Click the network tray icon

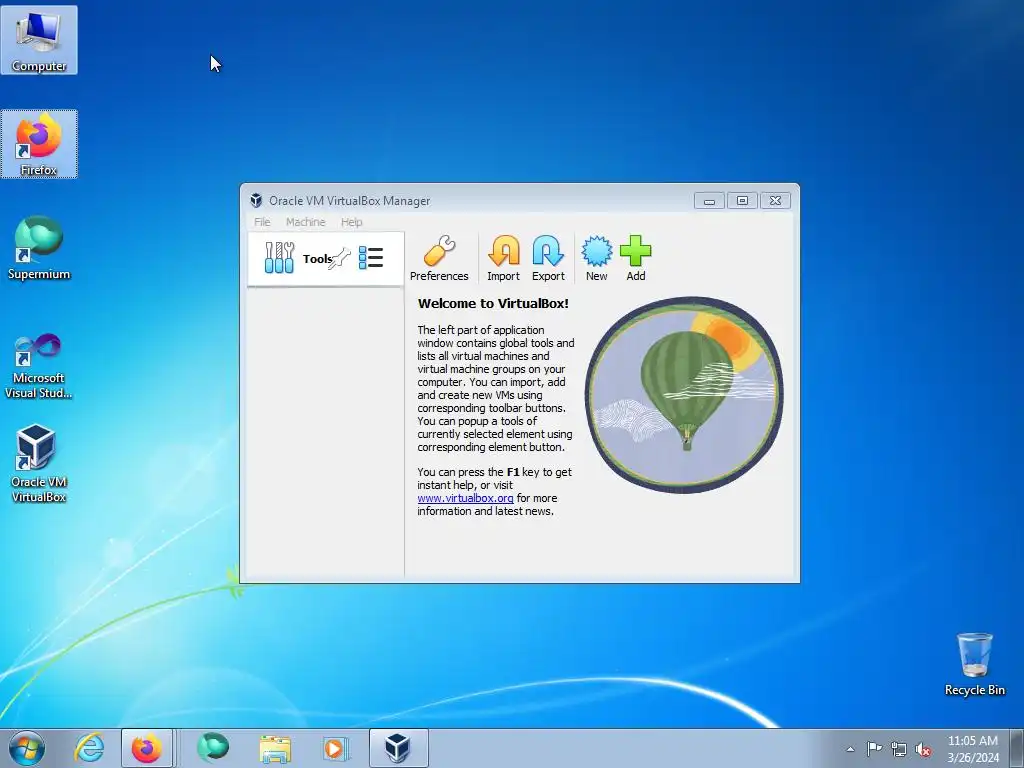[899, 749]
